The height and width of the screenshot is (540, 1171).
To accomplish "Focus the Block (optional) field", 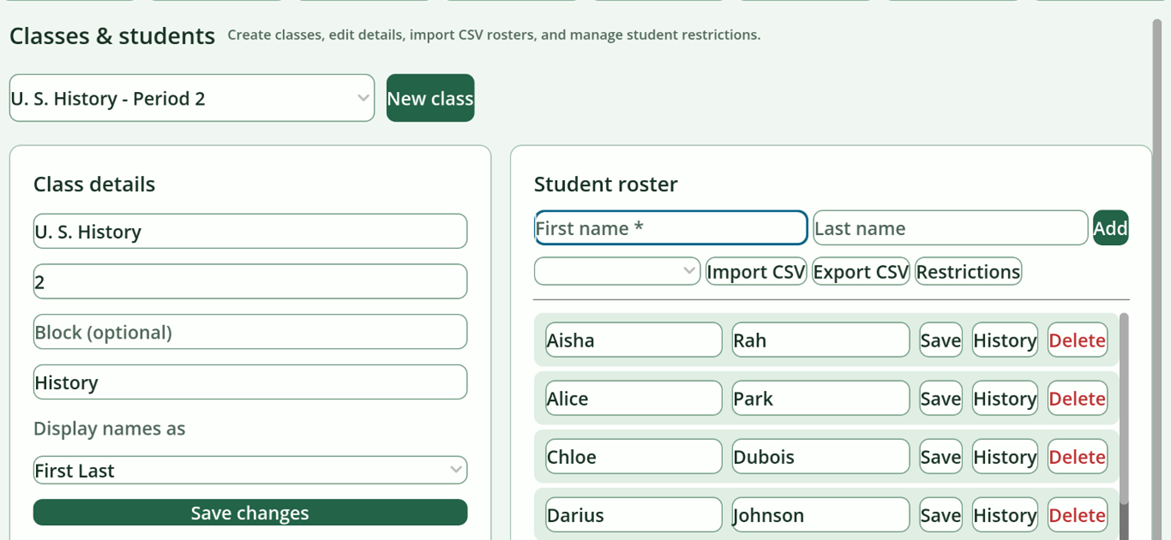I will (x=250, y=332).
